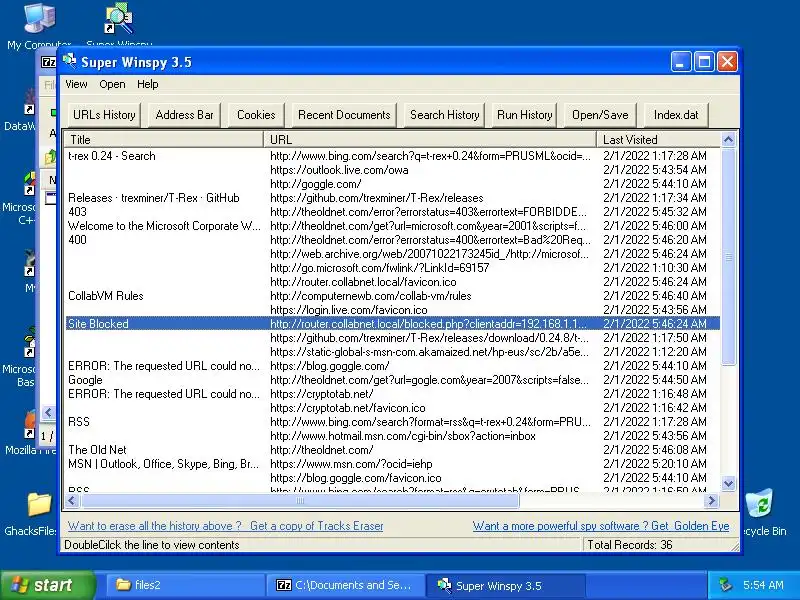
Task: Select the web.archive.org URL row
Action: [392, 254]
